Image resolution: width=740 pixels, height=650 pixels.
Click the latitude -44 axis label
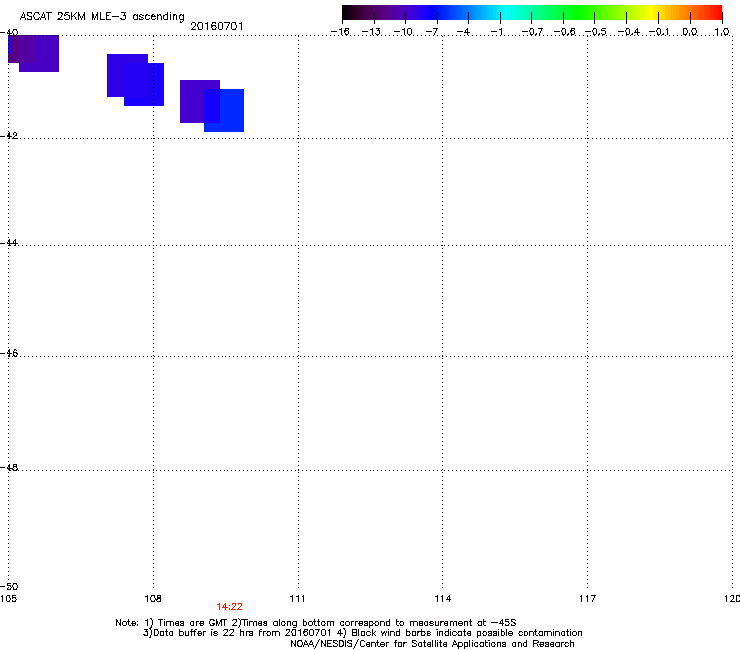point(9,243)
